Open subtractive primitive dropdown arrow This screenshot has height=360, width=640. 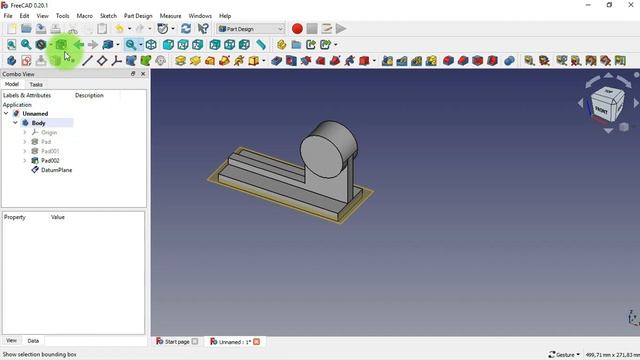coord(374,61)
